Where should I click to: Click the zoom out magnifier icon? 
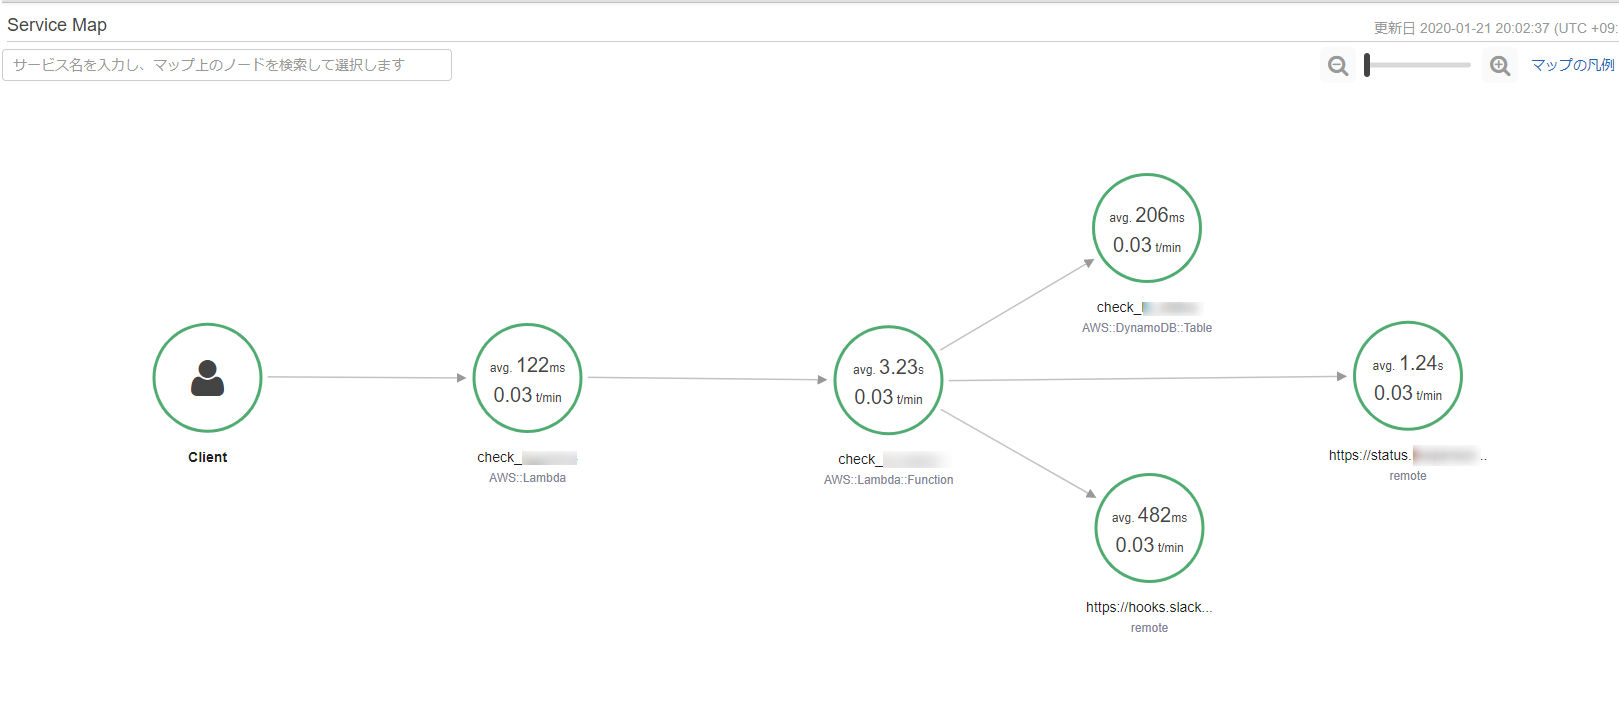1337,66
